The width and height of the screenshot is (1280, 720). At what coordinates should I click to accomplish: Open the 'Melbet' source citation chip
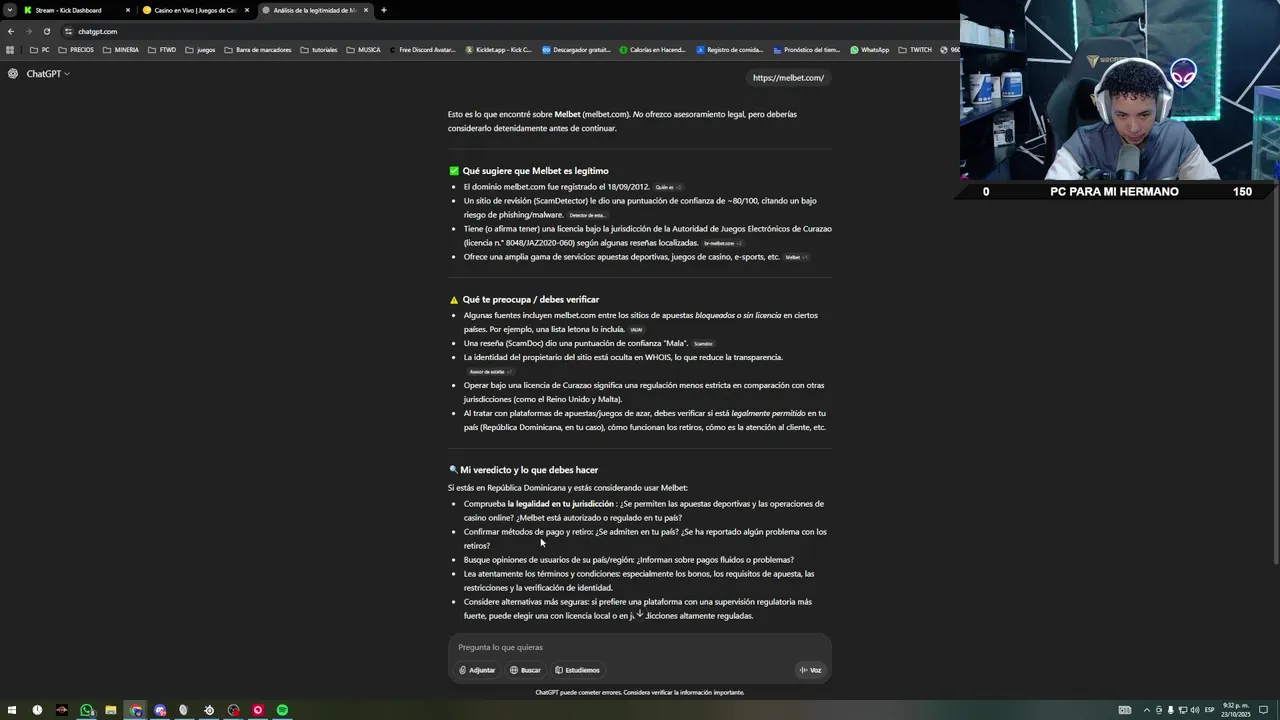click(796, 257)
